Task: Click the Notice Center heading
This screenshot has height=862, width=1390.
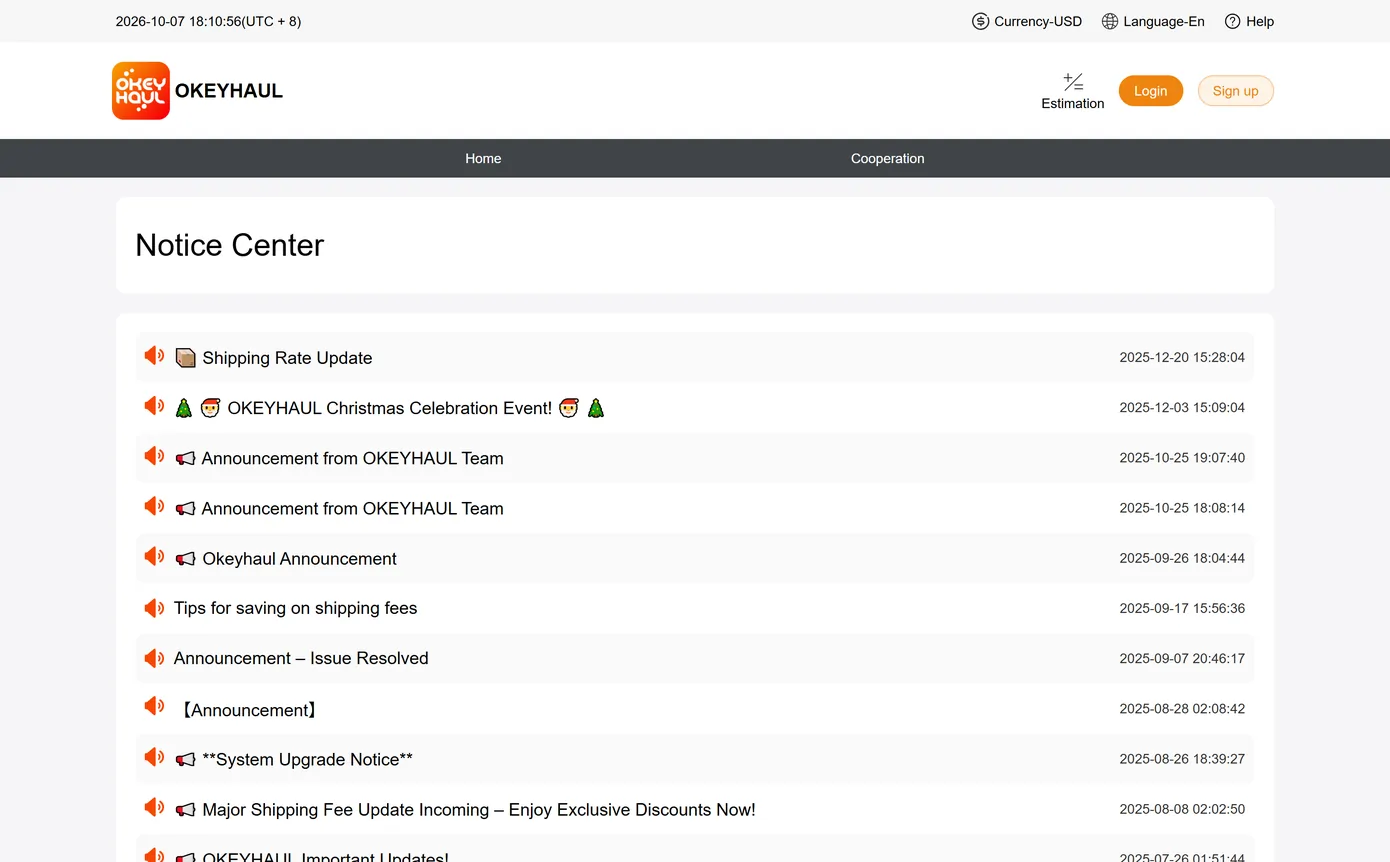Action: click(x=230, y=245)
